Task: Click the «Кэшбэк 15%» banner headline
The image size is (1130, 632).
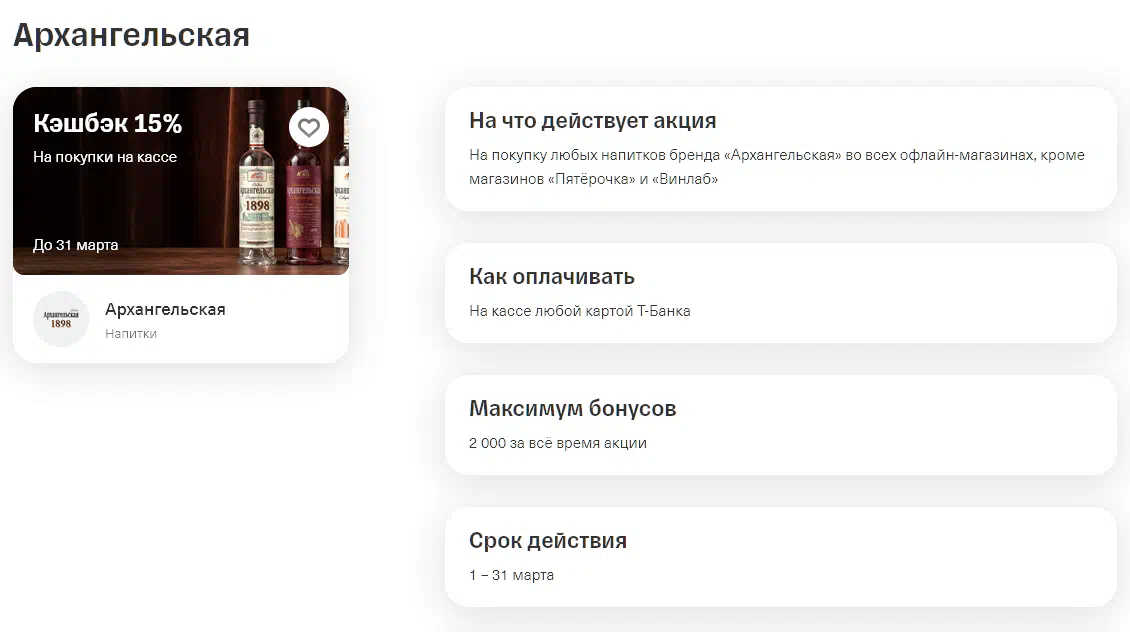Action: click(x=108, y=124)
